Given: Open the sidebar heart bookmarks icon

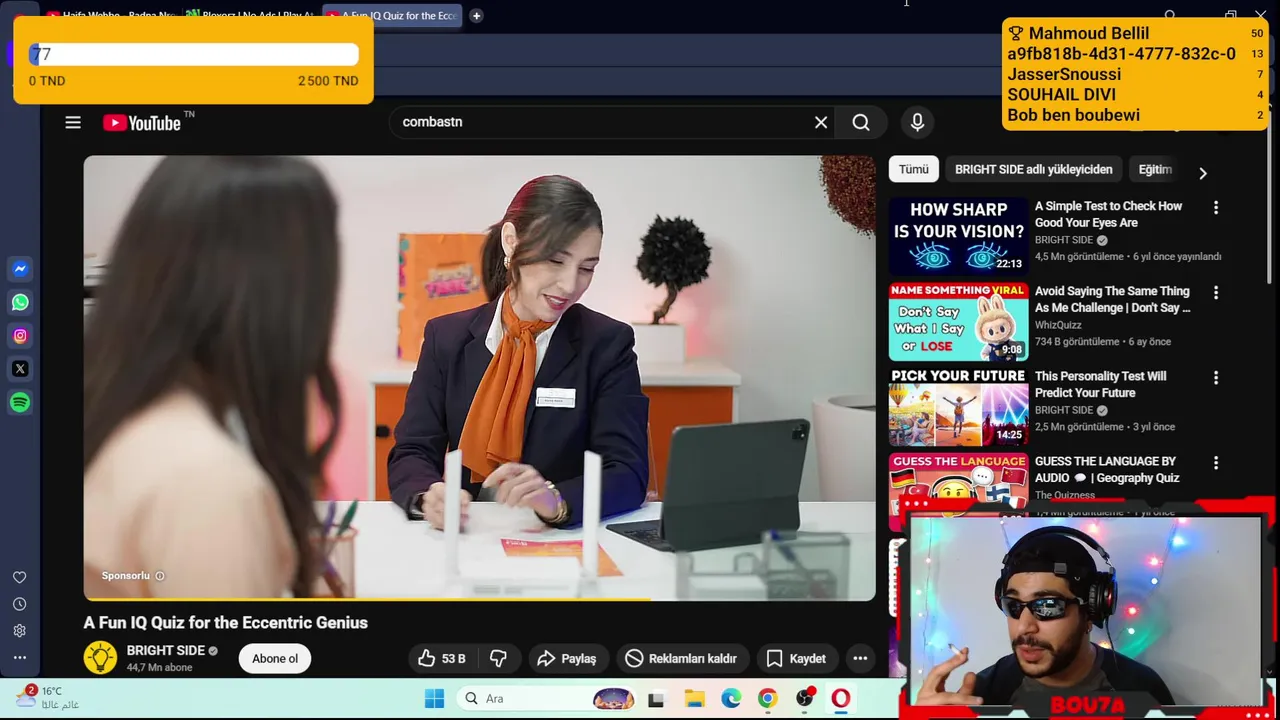Looking at the screenshot, I should click(x=19, y=577).
